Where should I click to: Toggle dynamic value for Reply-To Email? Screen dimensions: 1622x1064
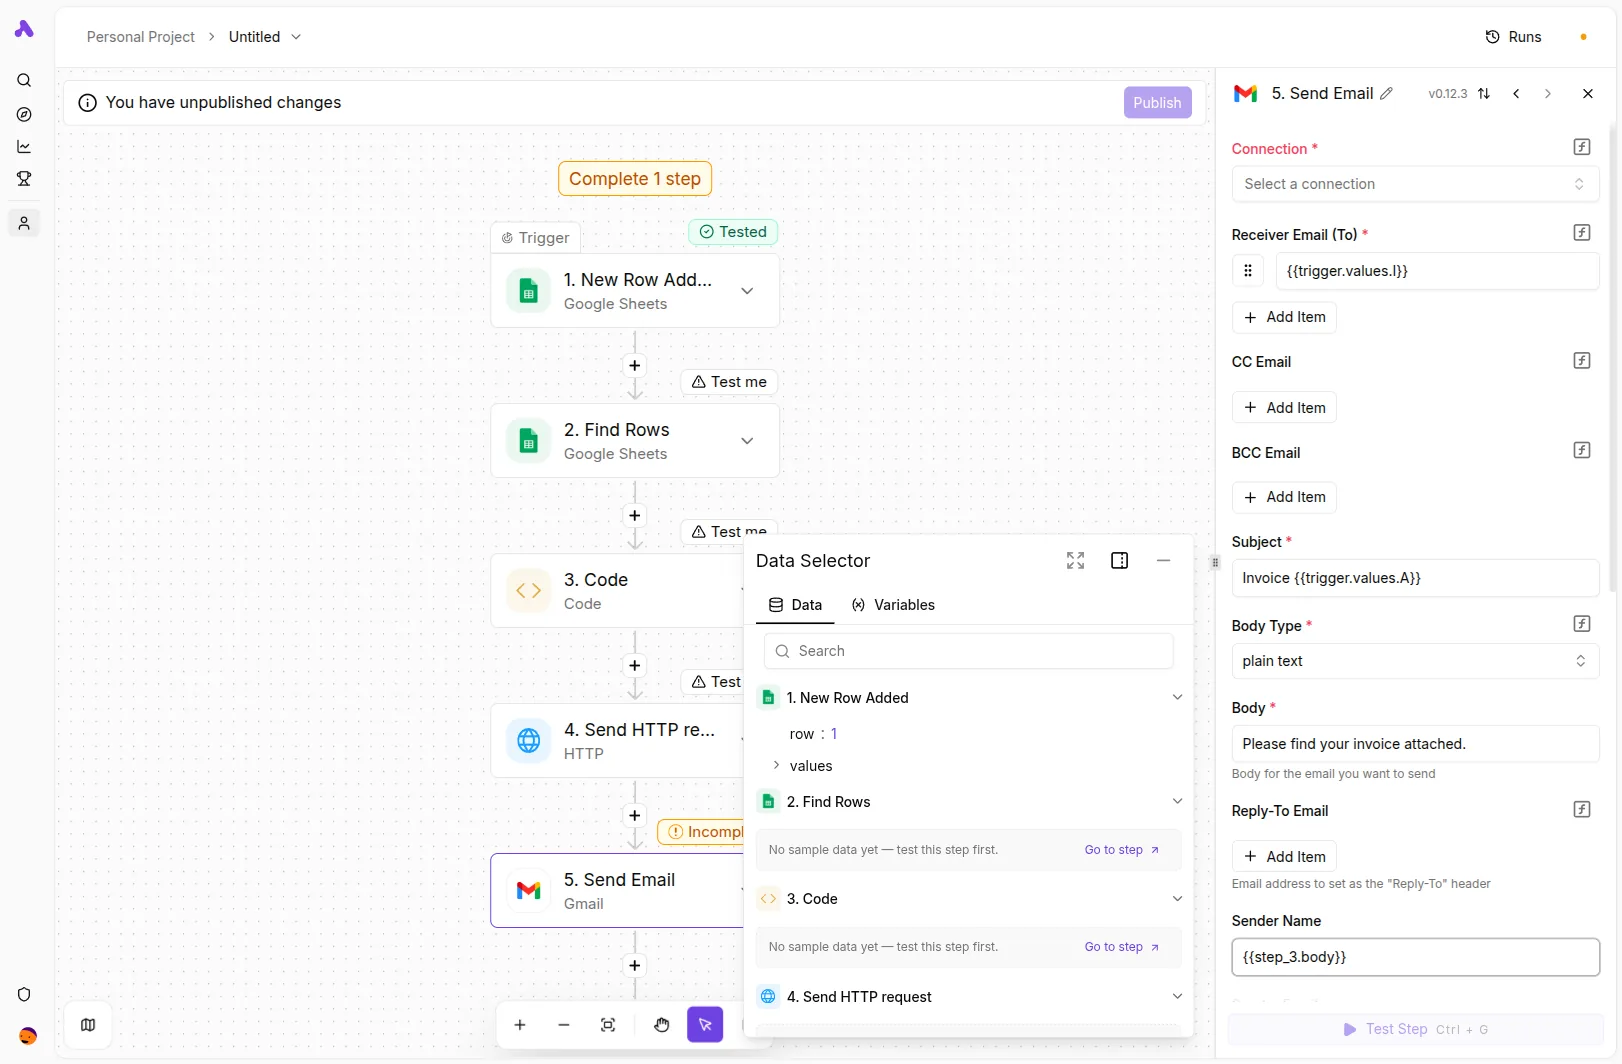click(x=1582, y=810)
